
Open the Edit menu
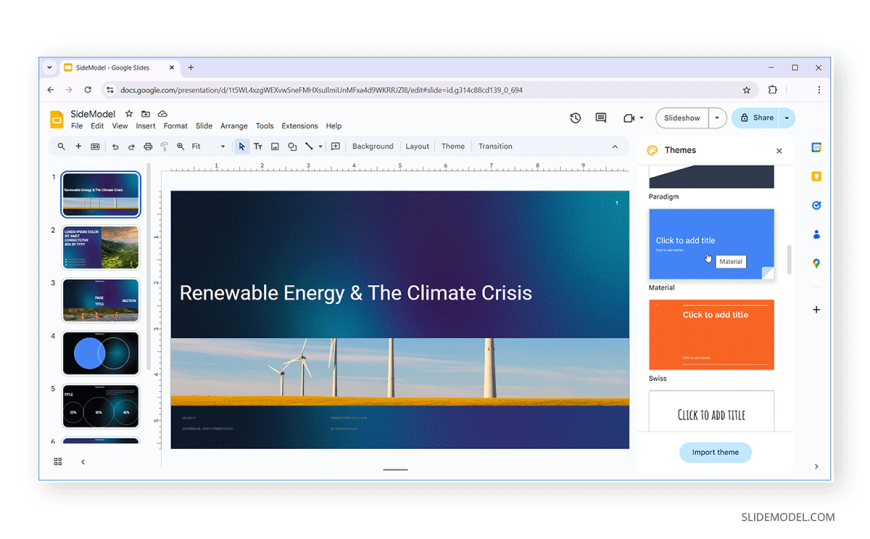pyautogui.click(x=97, y=126)
